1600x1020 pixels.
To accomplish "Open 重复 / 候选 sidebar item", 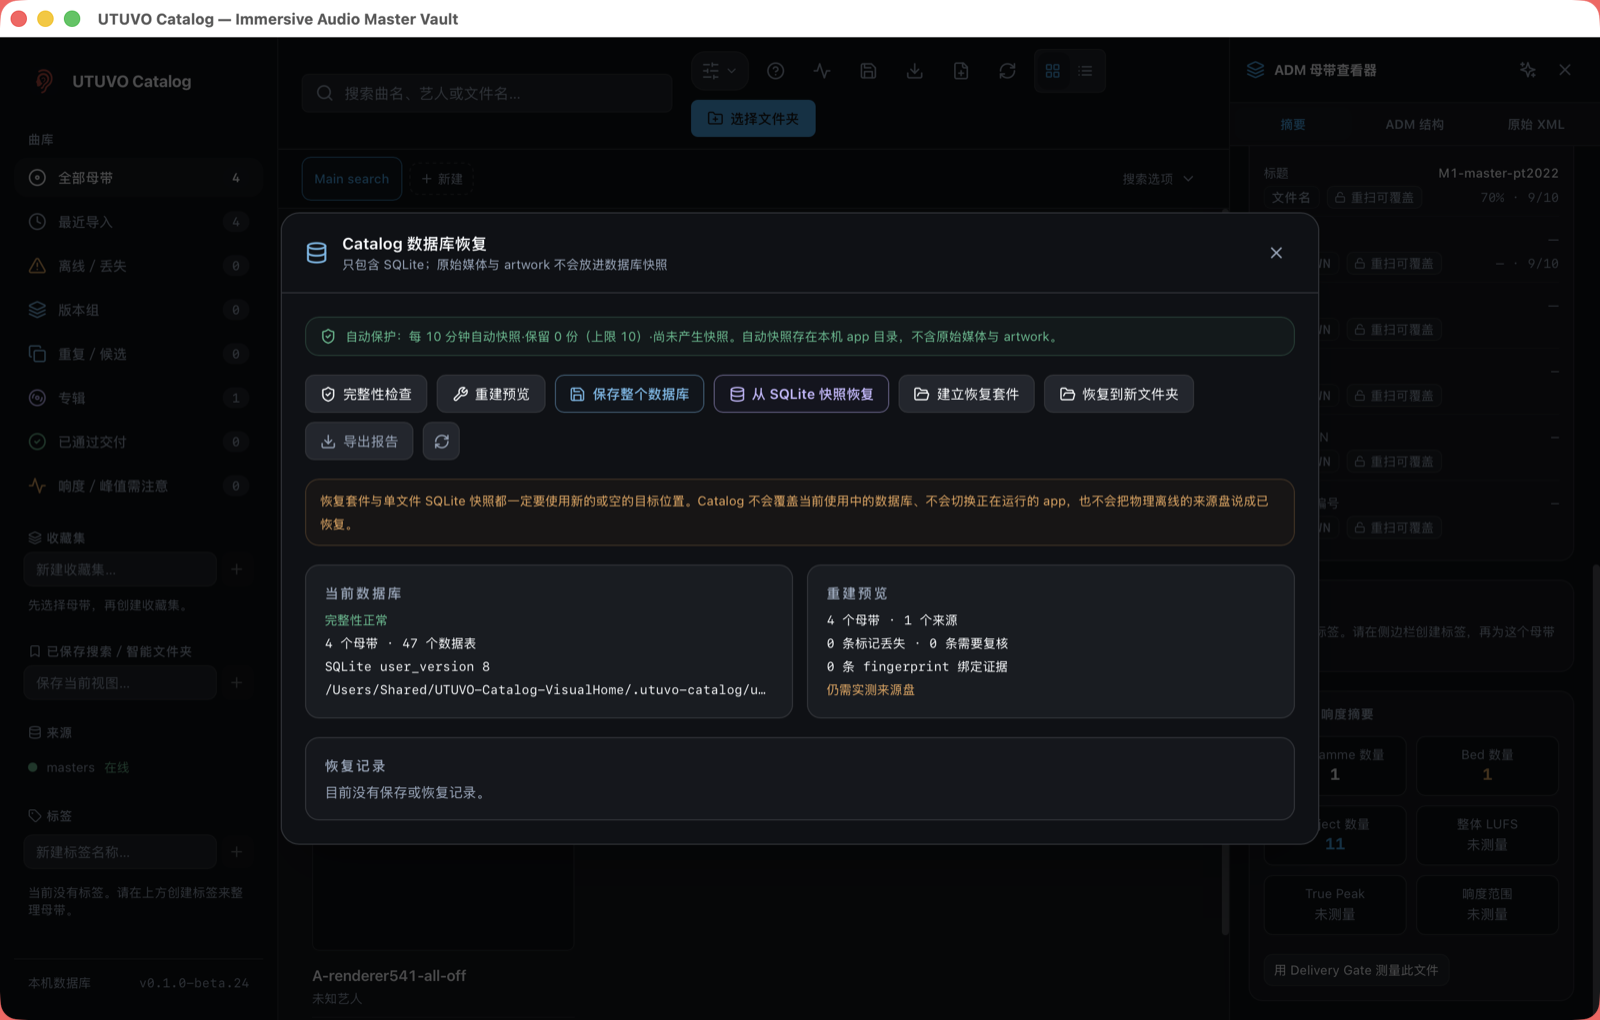I will [x=137, y=354].
